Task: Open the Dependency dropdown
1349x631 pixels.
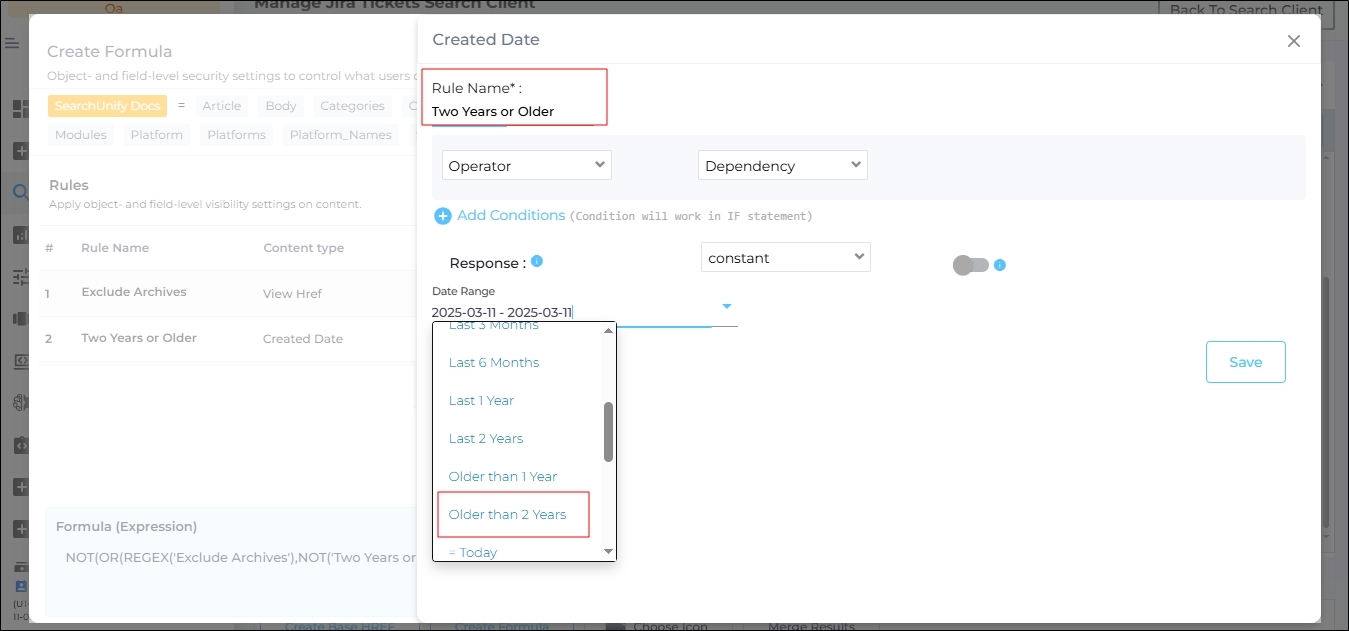Action: pos(782,166)
